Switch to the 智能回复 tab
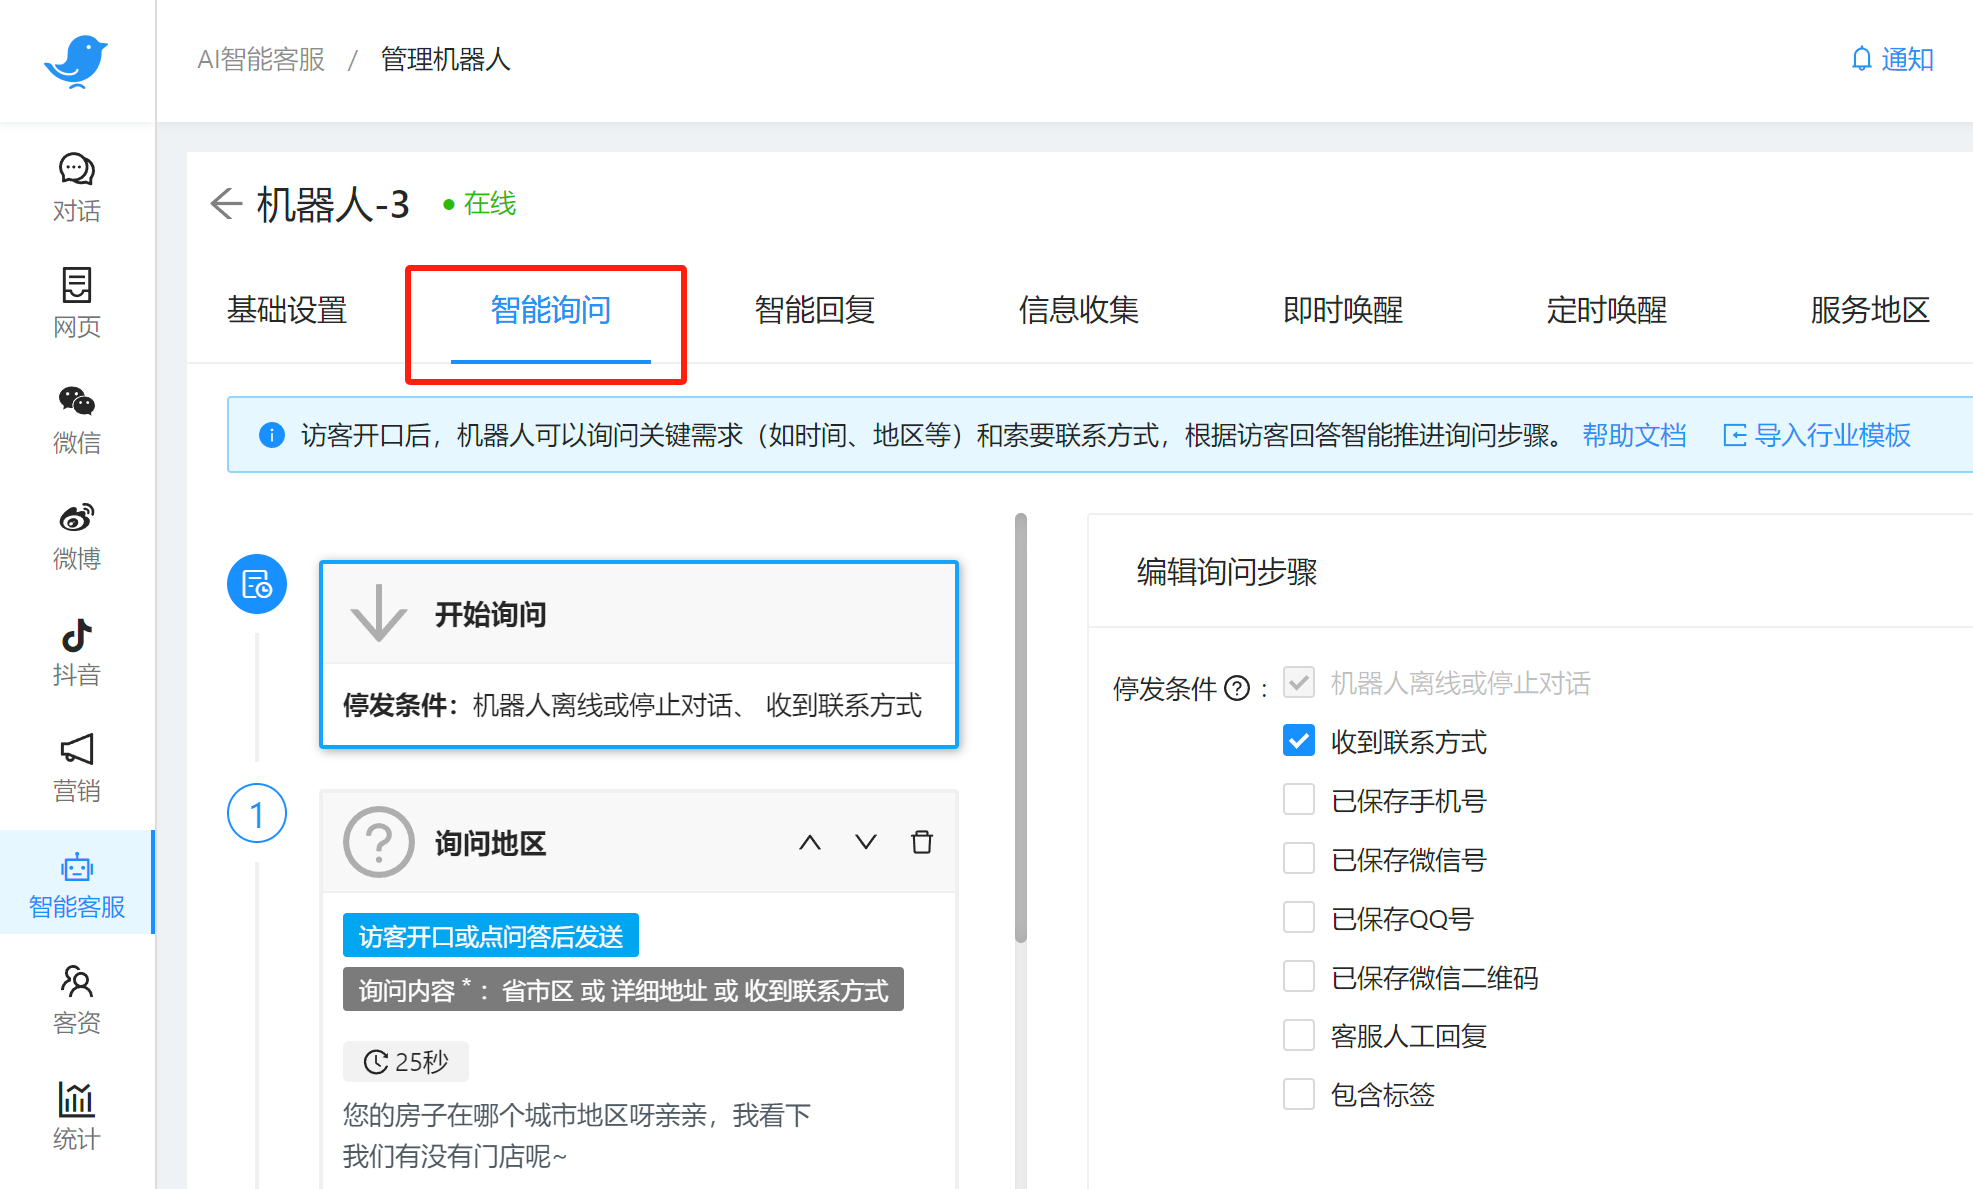Image resolution: width=1973 pixels, height=1189 pixels. tap(814, 310)
